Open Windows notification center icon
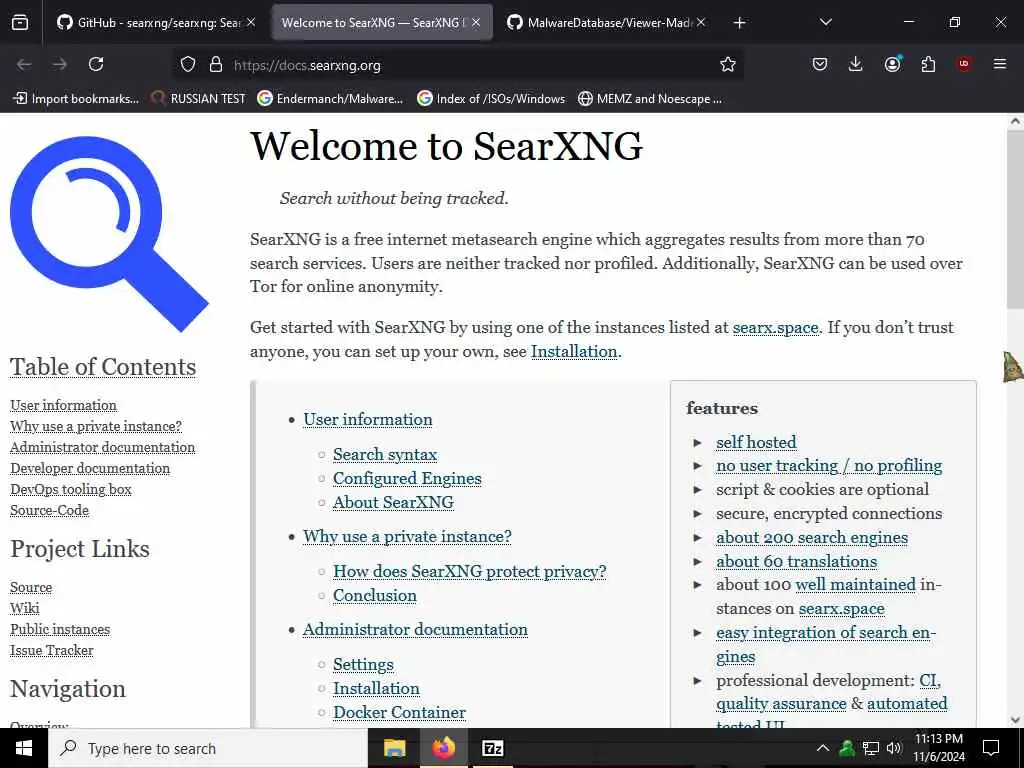Image resolution: width=1024 pixels, height=768 pixels. click(991, 748)
